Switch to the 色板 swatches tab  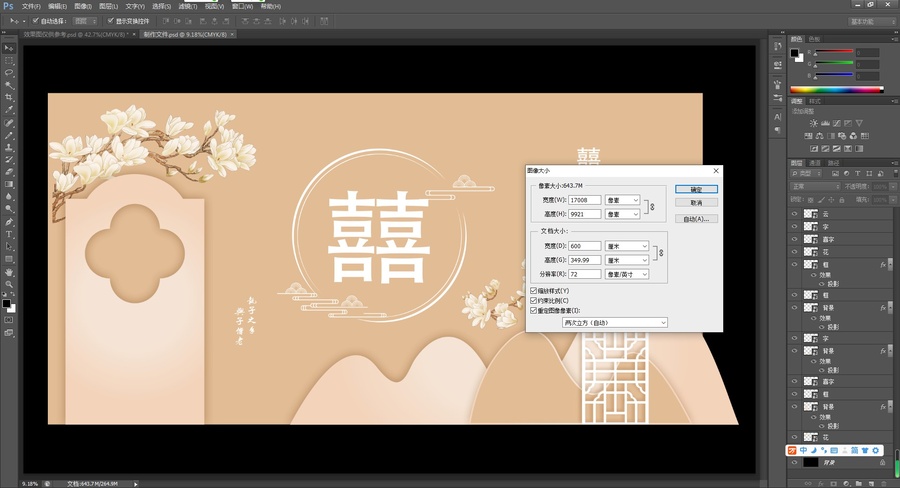814,39
